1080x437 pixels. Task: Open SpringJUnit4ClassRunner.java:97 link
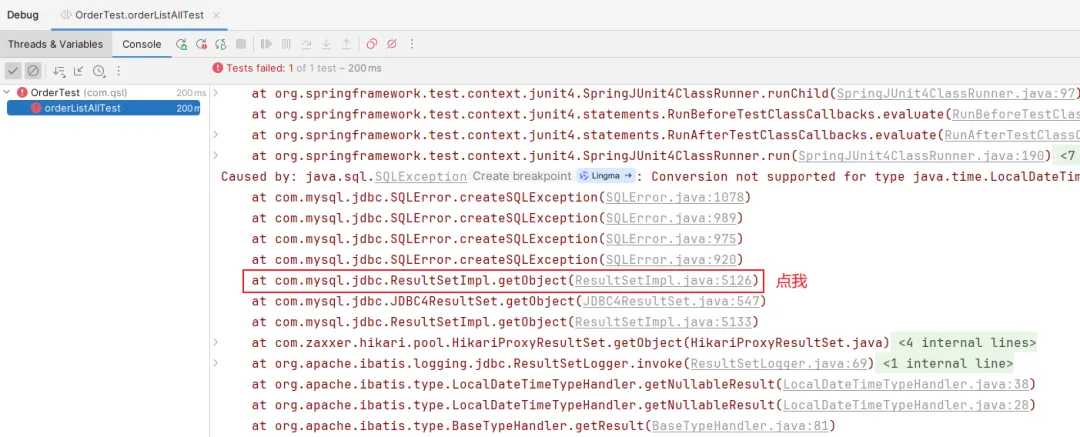pos(955,94)
